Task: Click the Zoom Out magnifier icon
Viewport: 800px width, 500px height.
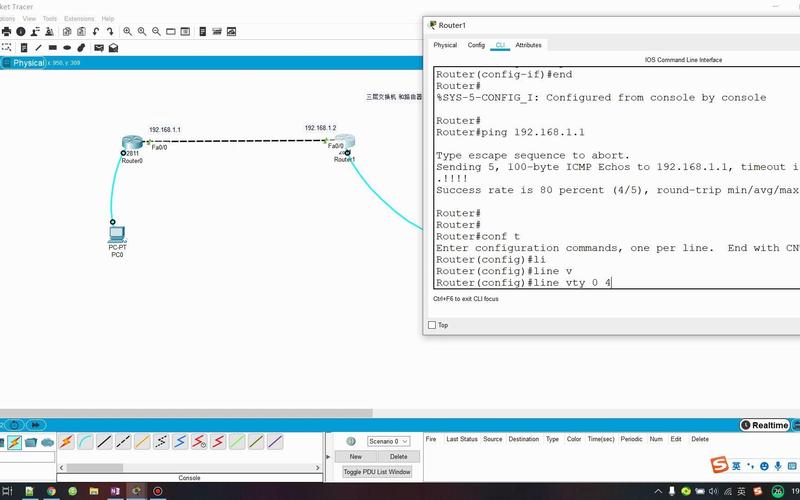Action: [x=156, y=32]
